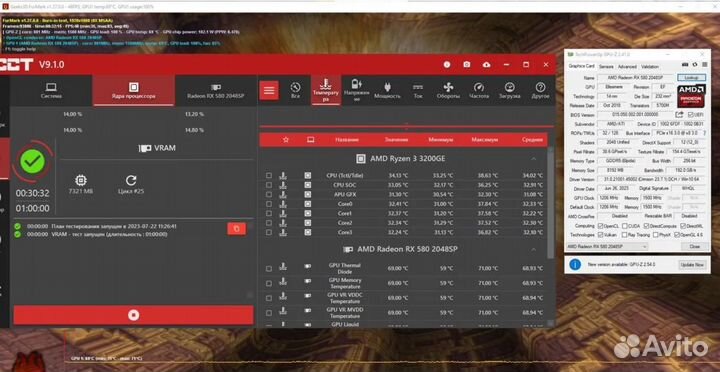Click the Close button in GPU-Z

(694, 247)
